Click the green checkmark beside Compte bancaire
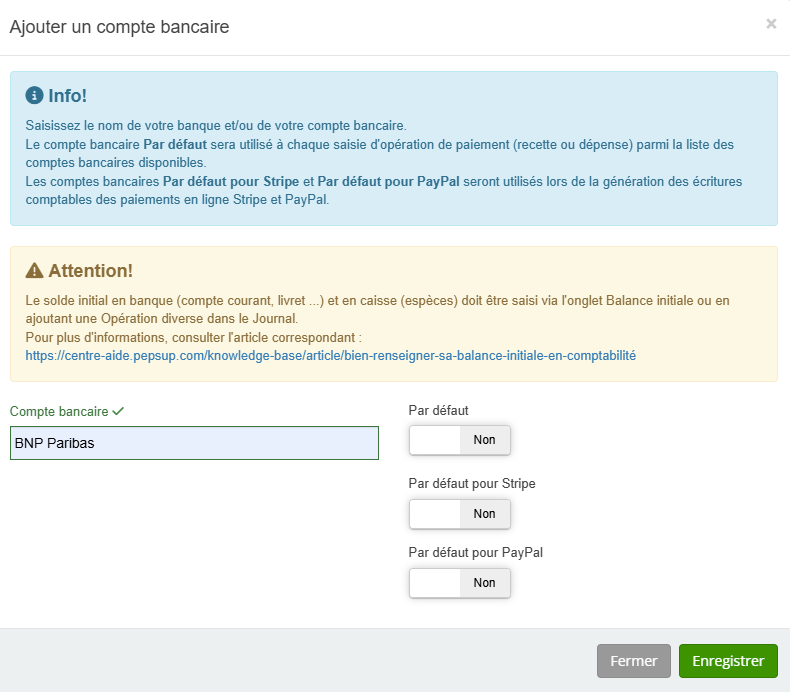The width and height of the screenshot is (790, 692). click(119, 411)
